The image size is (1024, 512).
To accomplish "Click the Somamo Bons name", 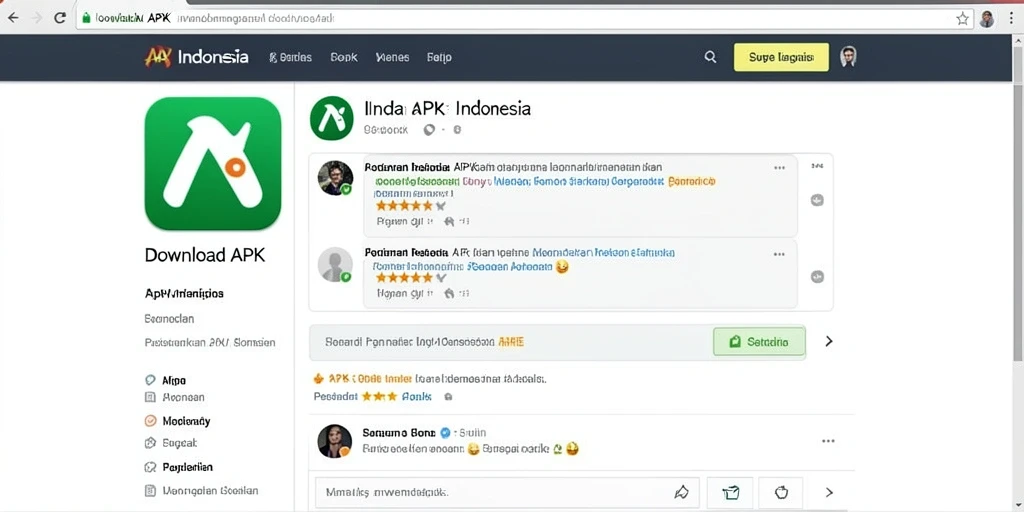I will point(398,432).
